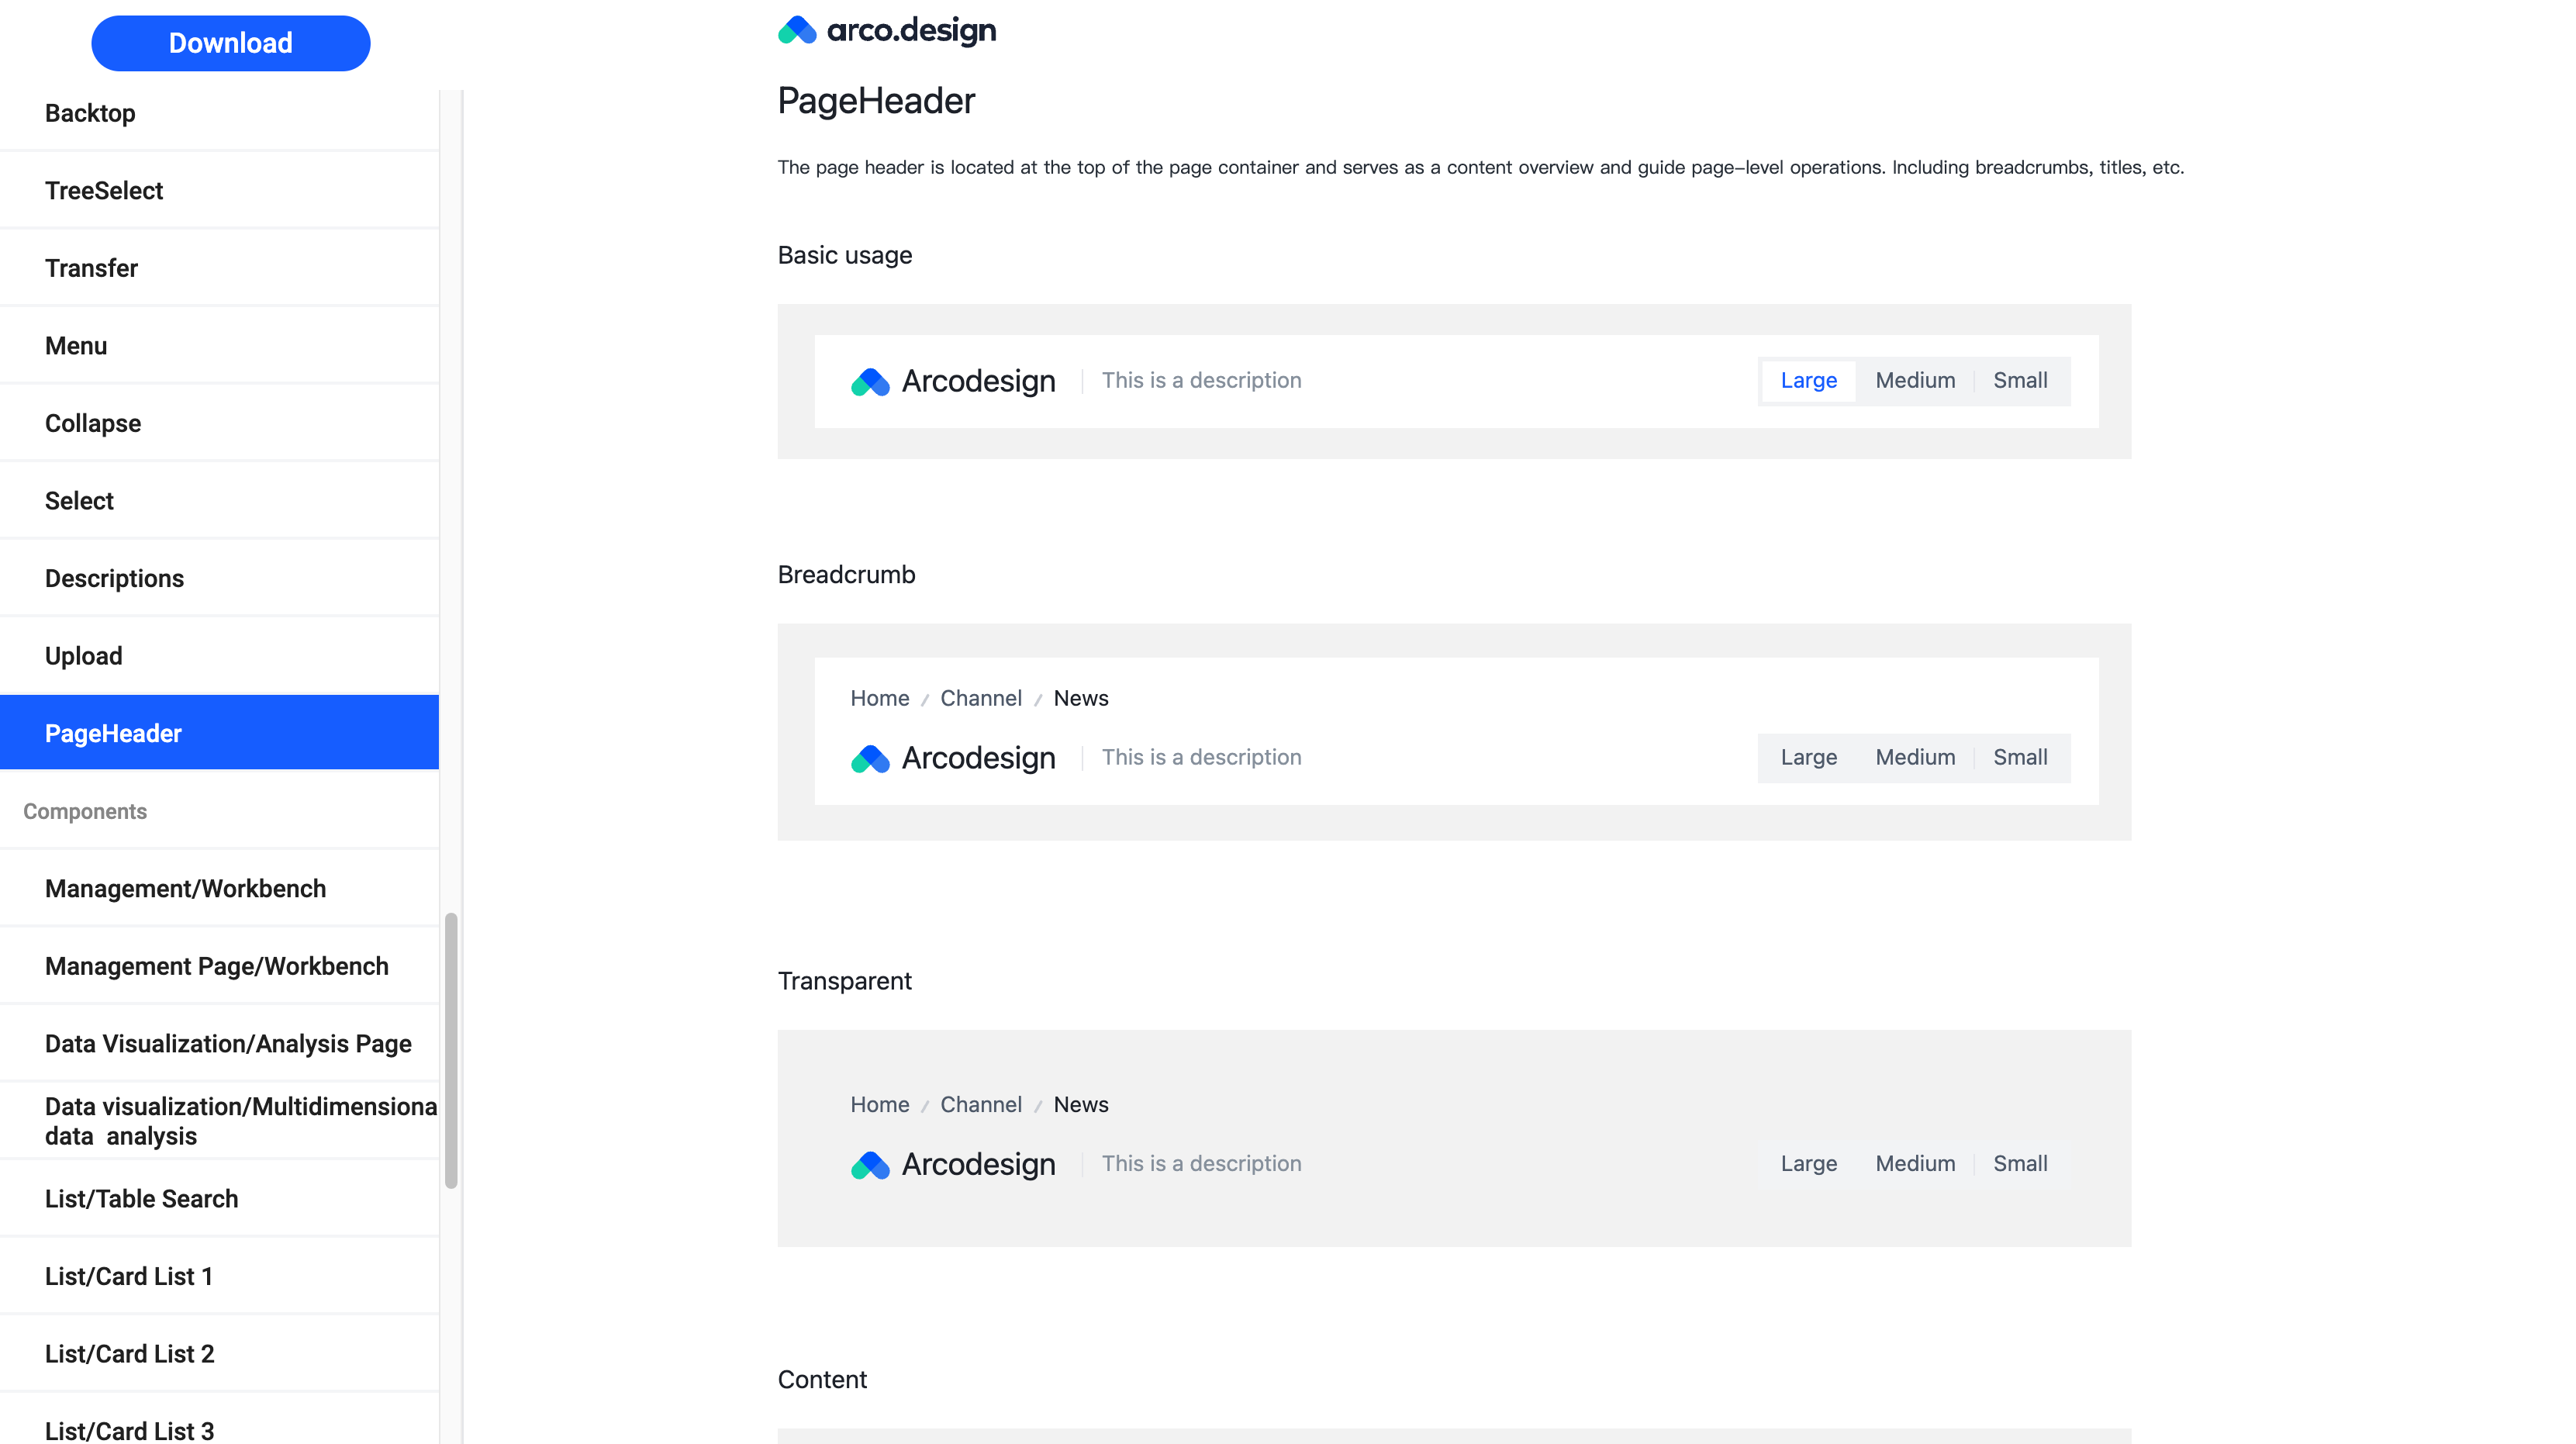Click News breadcrumb in Breadcrumb example
This screenshot has width=2576, height=1444.
tap(1080, 698)
